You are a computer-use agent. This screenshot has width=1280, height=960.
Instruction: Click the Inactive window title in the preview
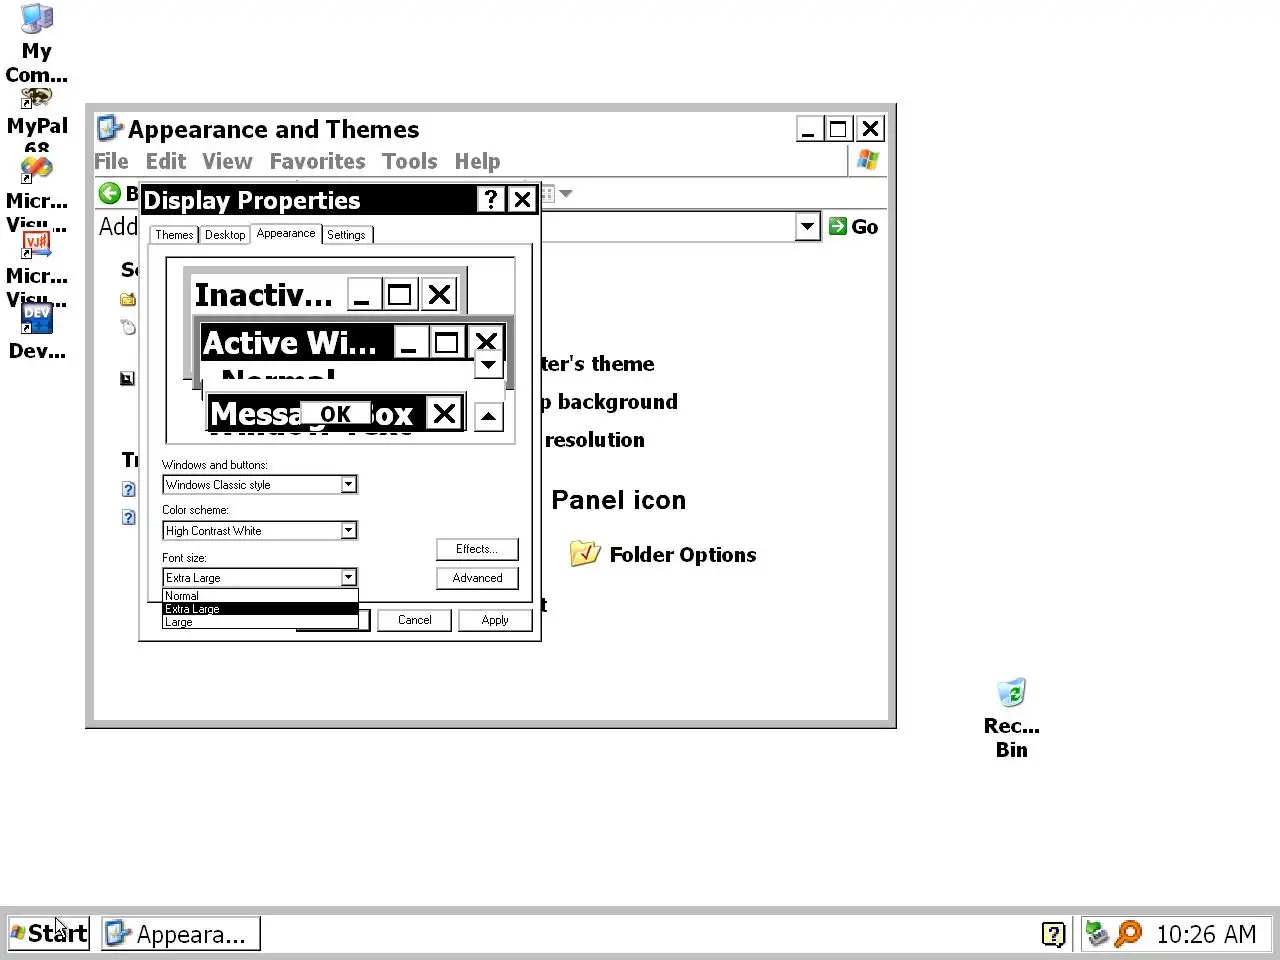click(x=263, y=295)
